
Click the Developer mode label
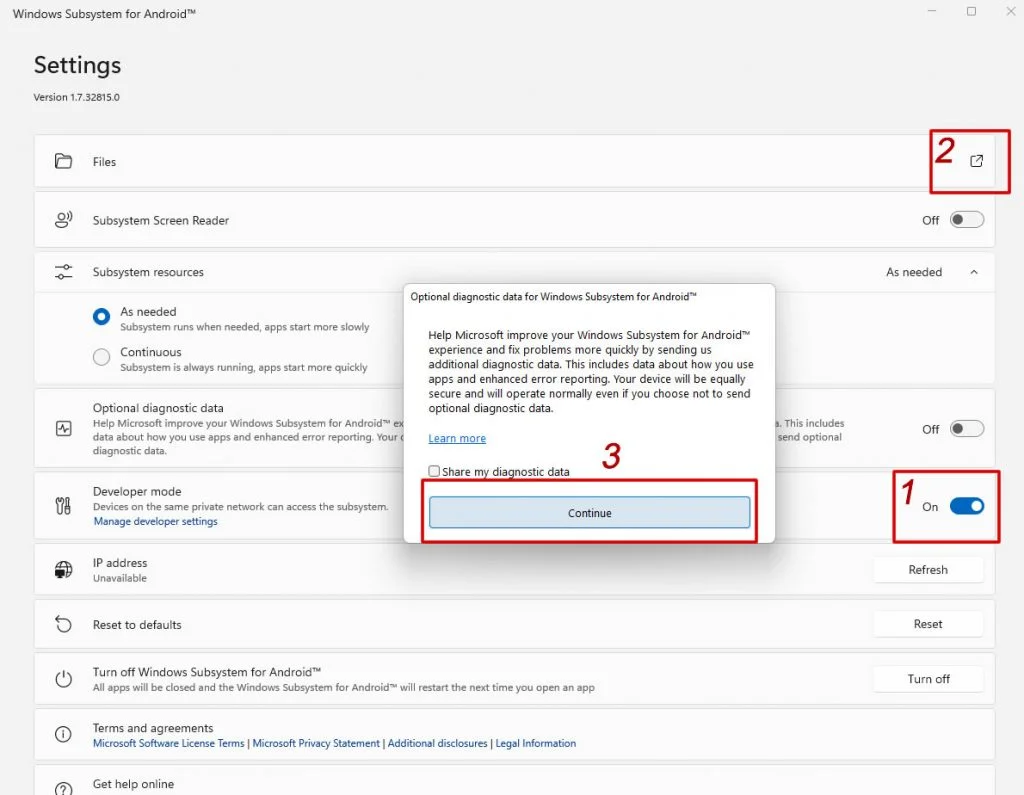[x=137, y=491]
